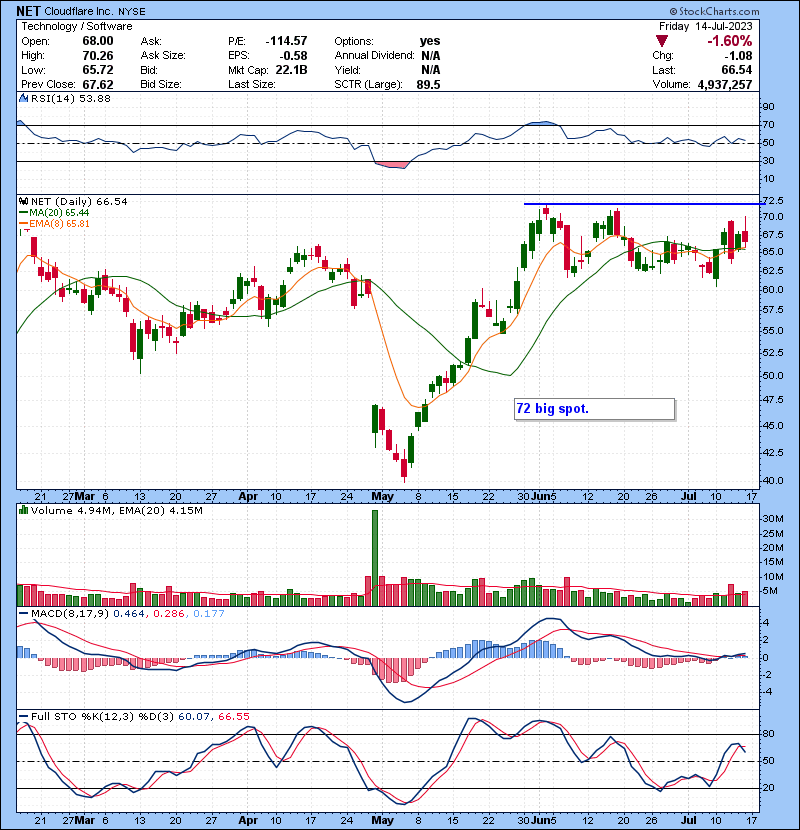Viewport: 800px width, 830px height.
Task: Click the Mar label on price chart axis
Action: (x=85, y=497)
